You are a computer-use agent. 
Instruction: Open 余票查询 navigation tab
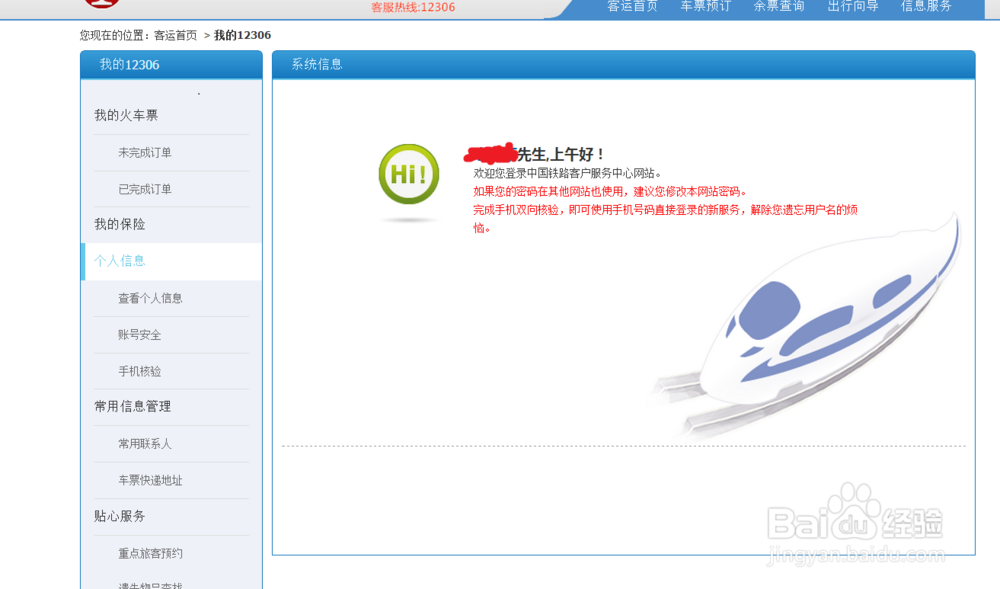779,6
